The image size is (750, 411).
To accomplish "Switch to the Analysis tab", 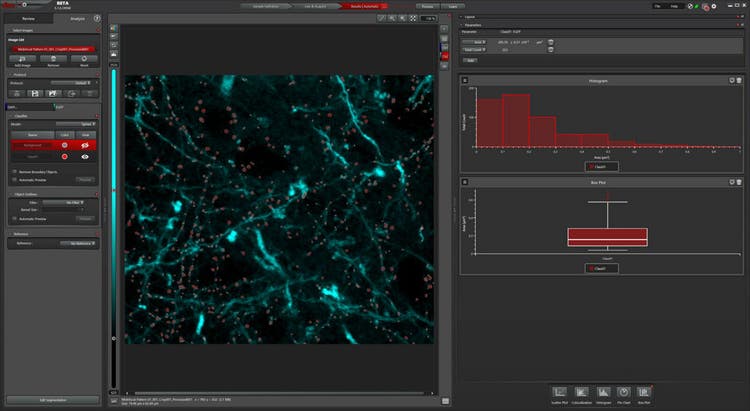I will coord(77,19).
